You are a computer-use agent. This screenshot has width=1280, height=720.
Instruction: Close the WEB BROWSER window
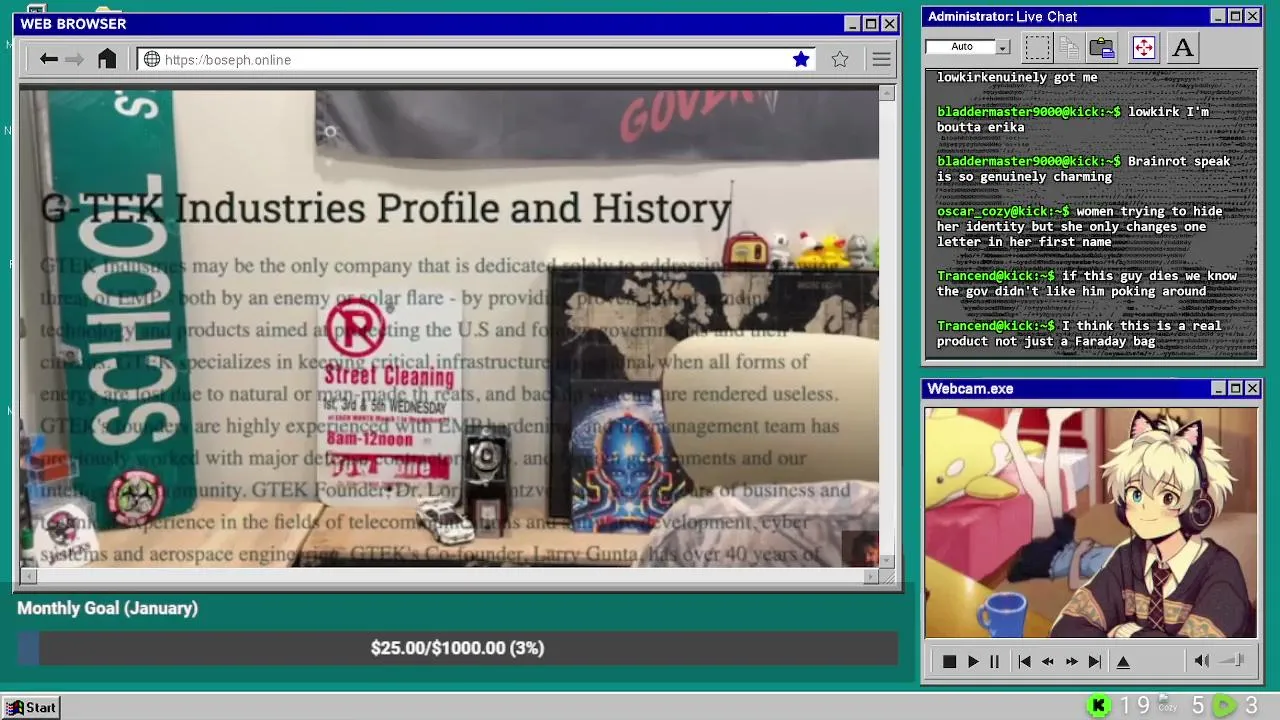(889, 24)
